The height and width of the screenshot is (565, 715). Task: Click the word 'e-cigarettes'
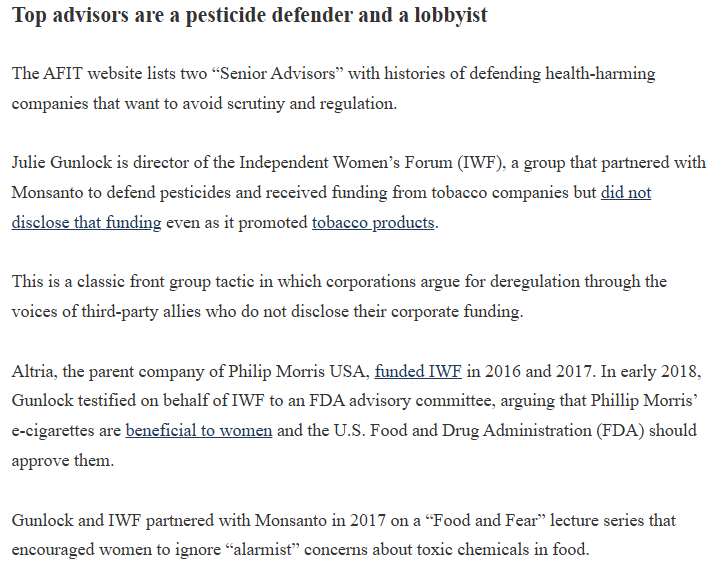tap(52, 432)
